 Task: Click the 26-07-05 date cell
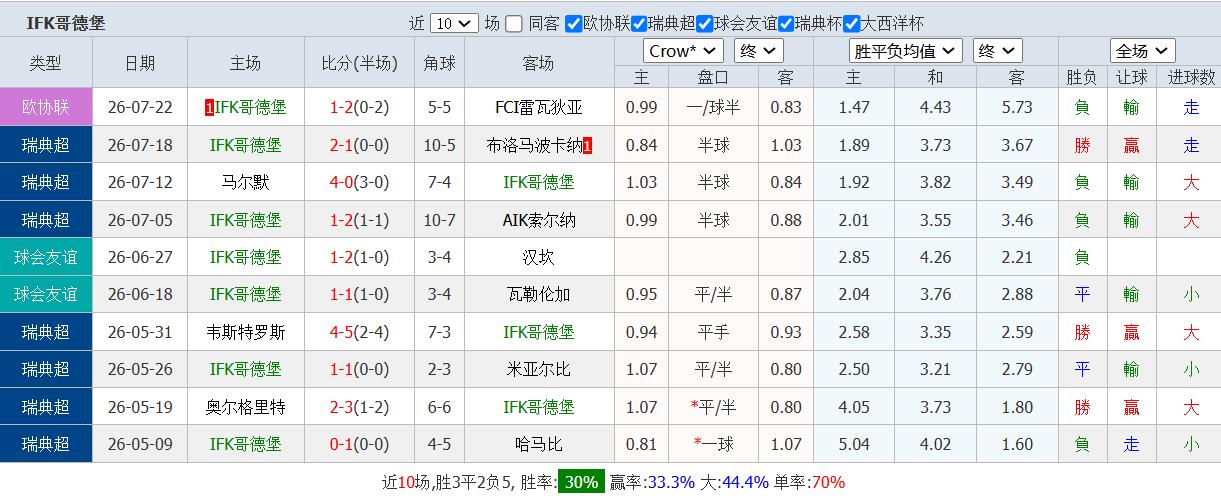coord(140,220)
